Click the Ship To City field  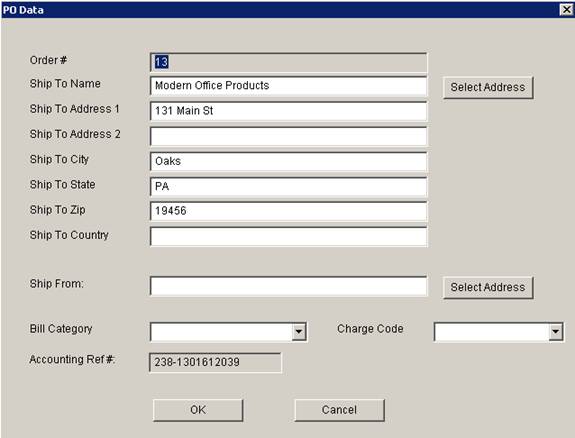point(288,161)
